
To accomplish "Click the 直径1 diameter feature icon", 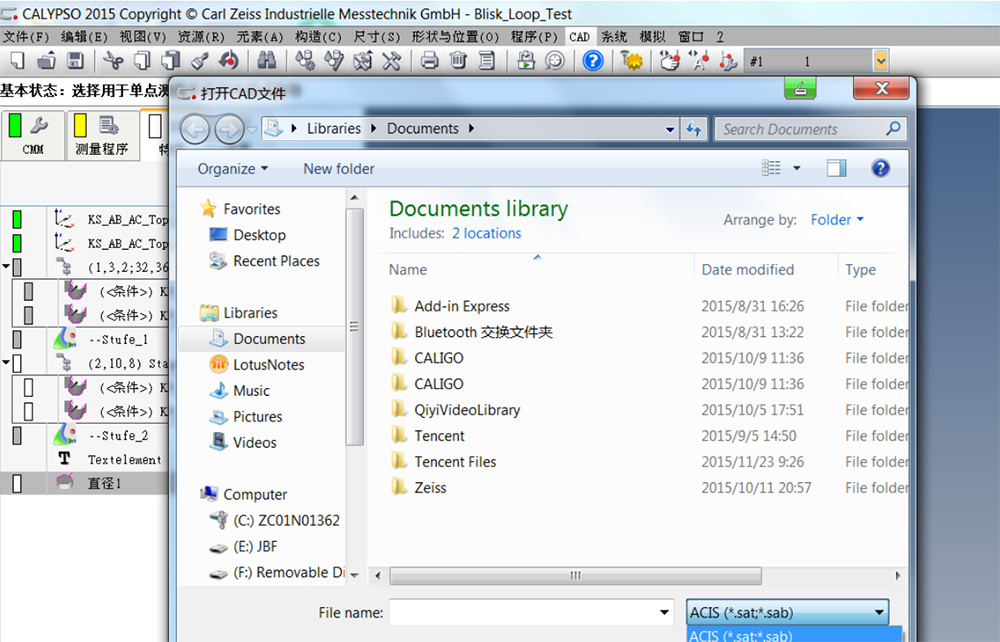I will click(64, 483).
